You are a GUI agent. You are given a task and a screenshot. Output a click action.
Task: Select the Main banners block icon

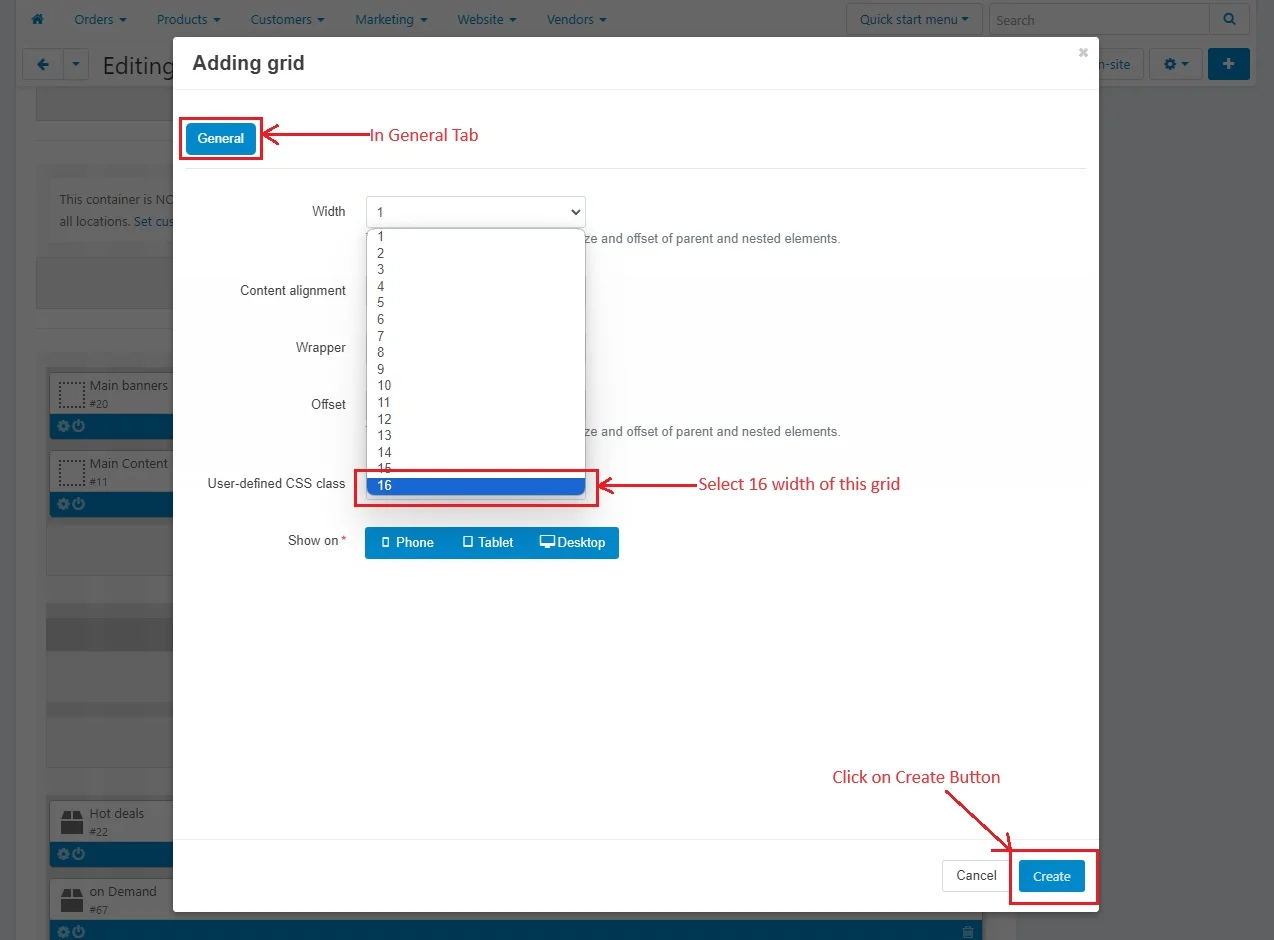point(71,395)
